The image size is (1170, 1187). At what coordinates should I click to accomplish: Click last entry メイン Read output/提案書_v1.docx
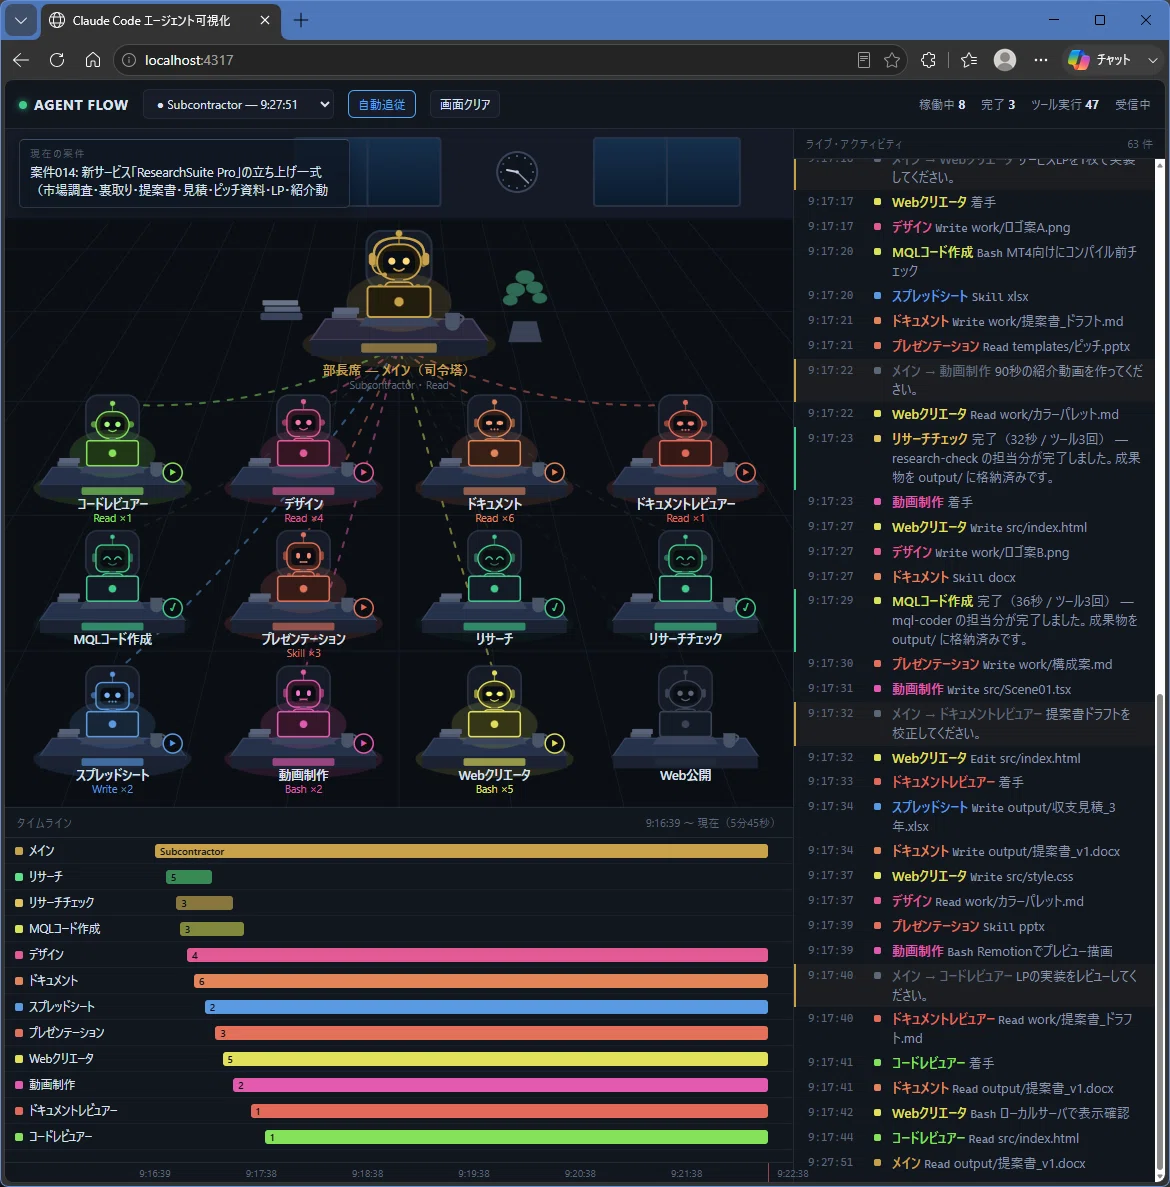point(976,1163)
